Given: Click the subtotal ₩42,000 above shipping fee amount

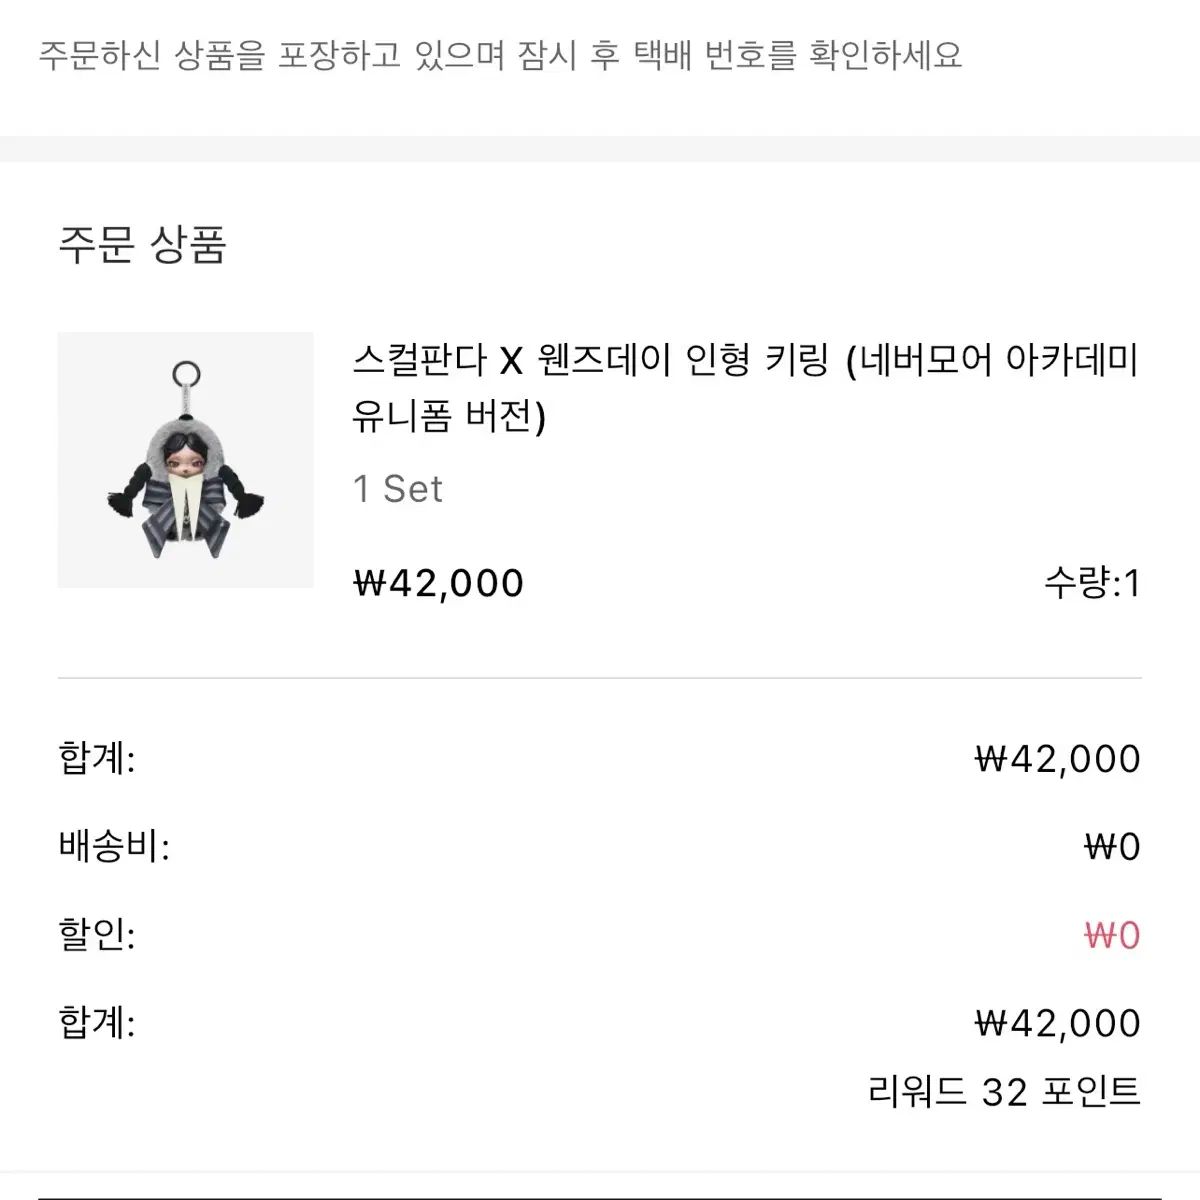Looking at the screenshot, I should point(1057,759).
